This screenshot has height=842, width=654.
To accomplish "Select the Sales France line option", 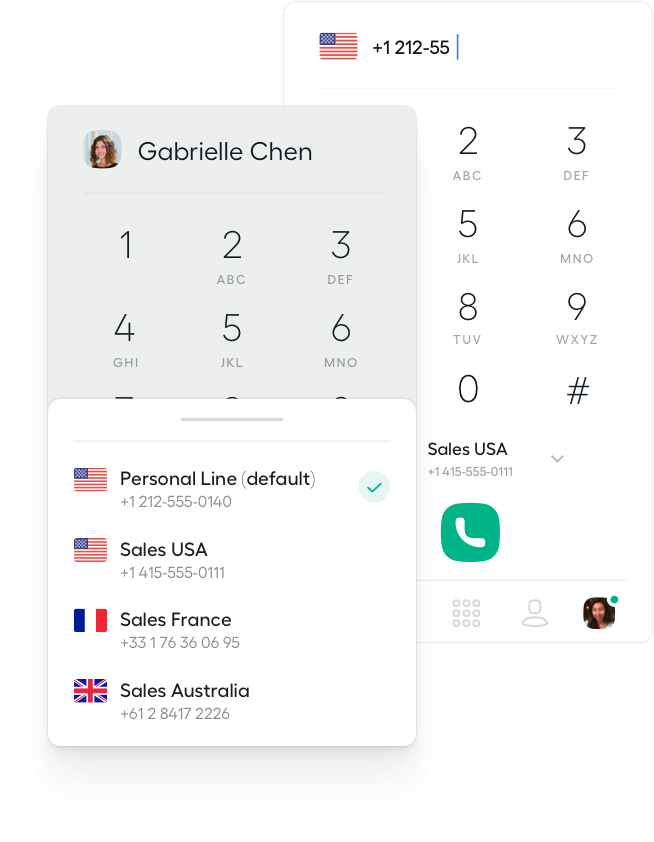I will (232, 630).
